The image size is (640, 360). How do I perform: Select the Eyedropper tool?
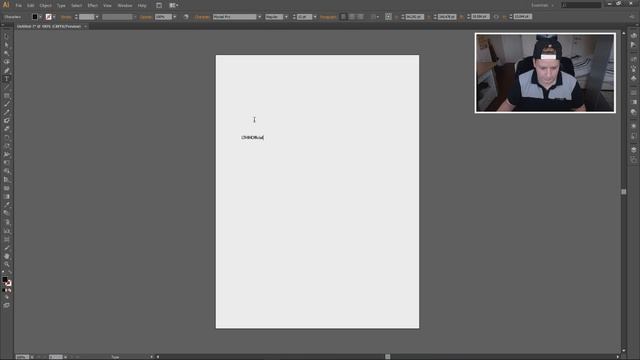click(x=7, y=205)
